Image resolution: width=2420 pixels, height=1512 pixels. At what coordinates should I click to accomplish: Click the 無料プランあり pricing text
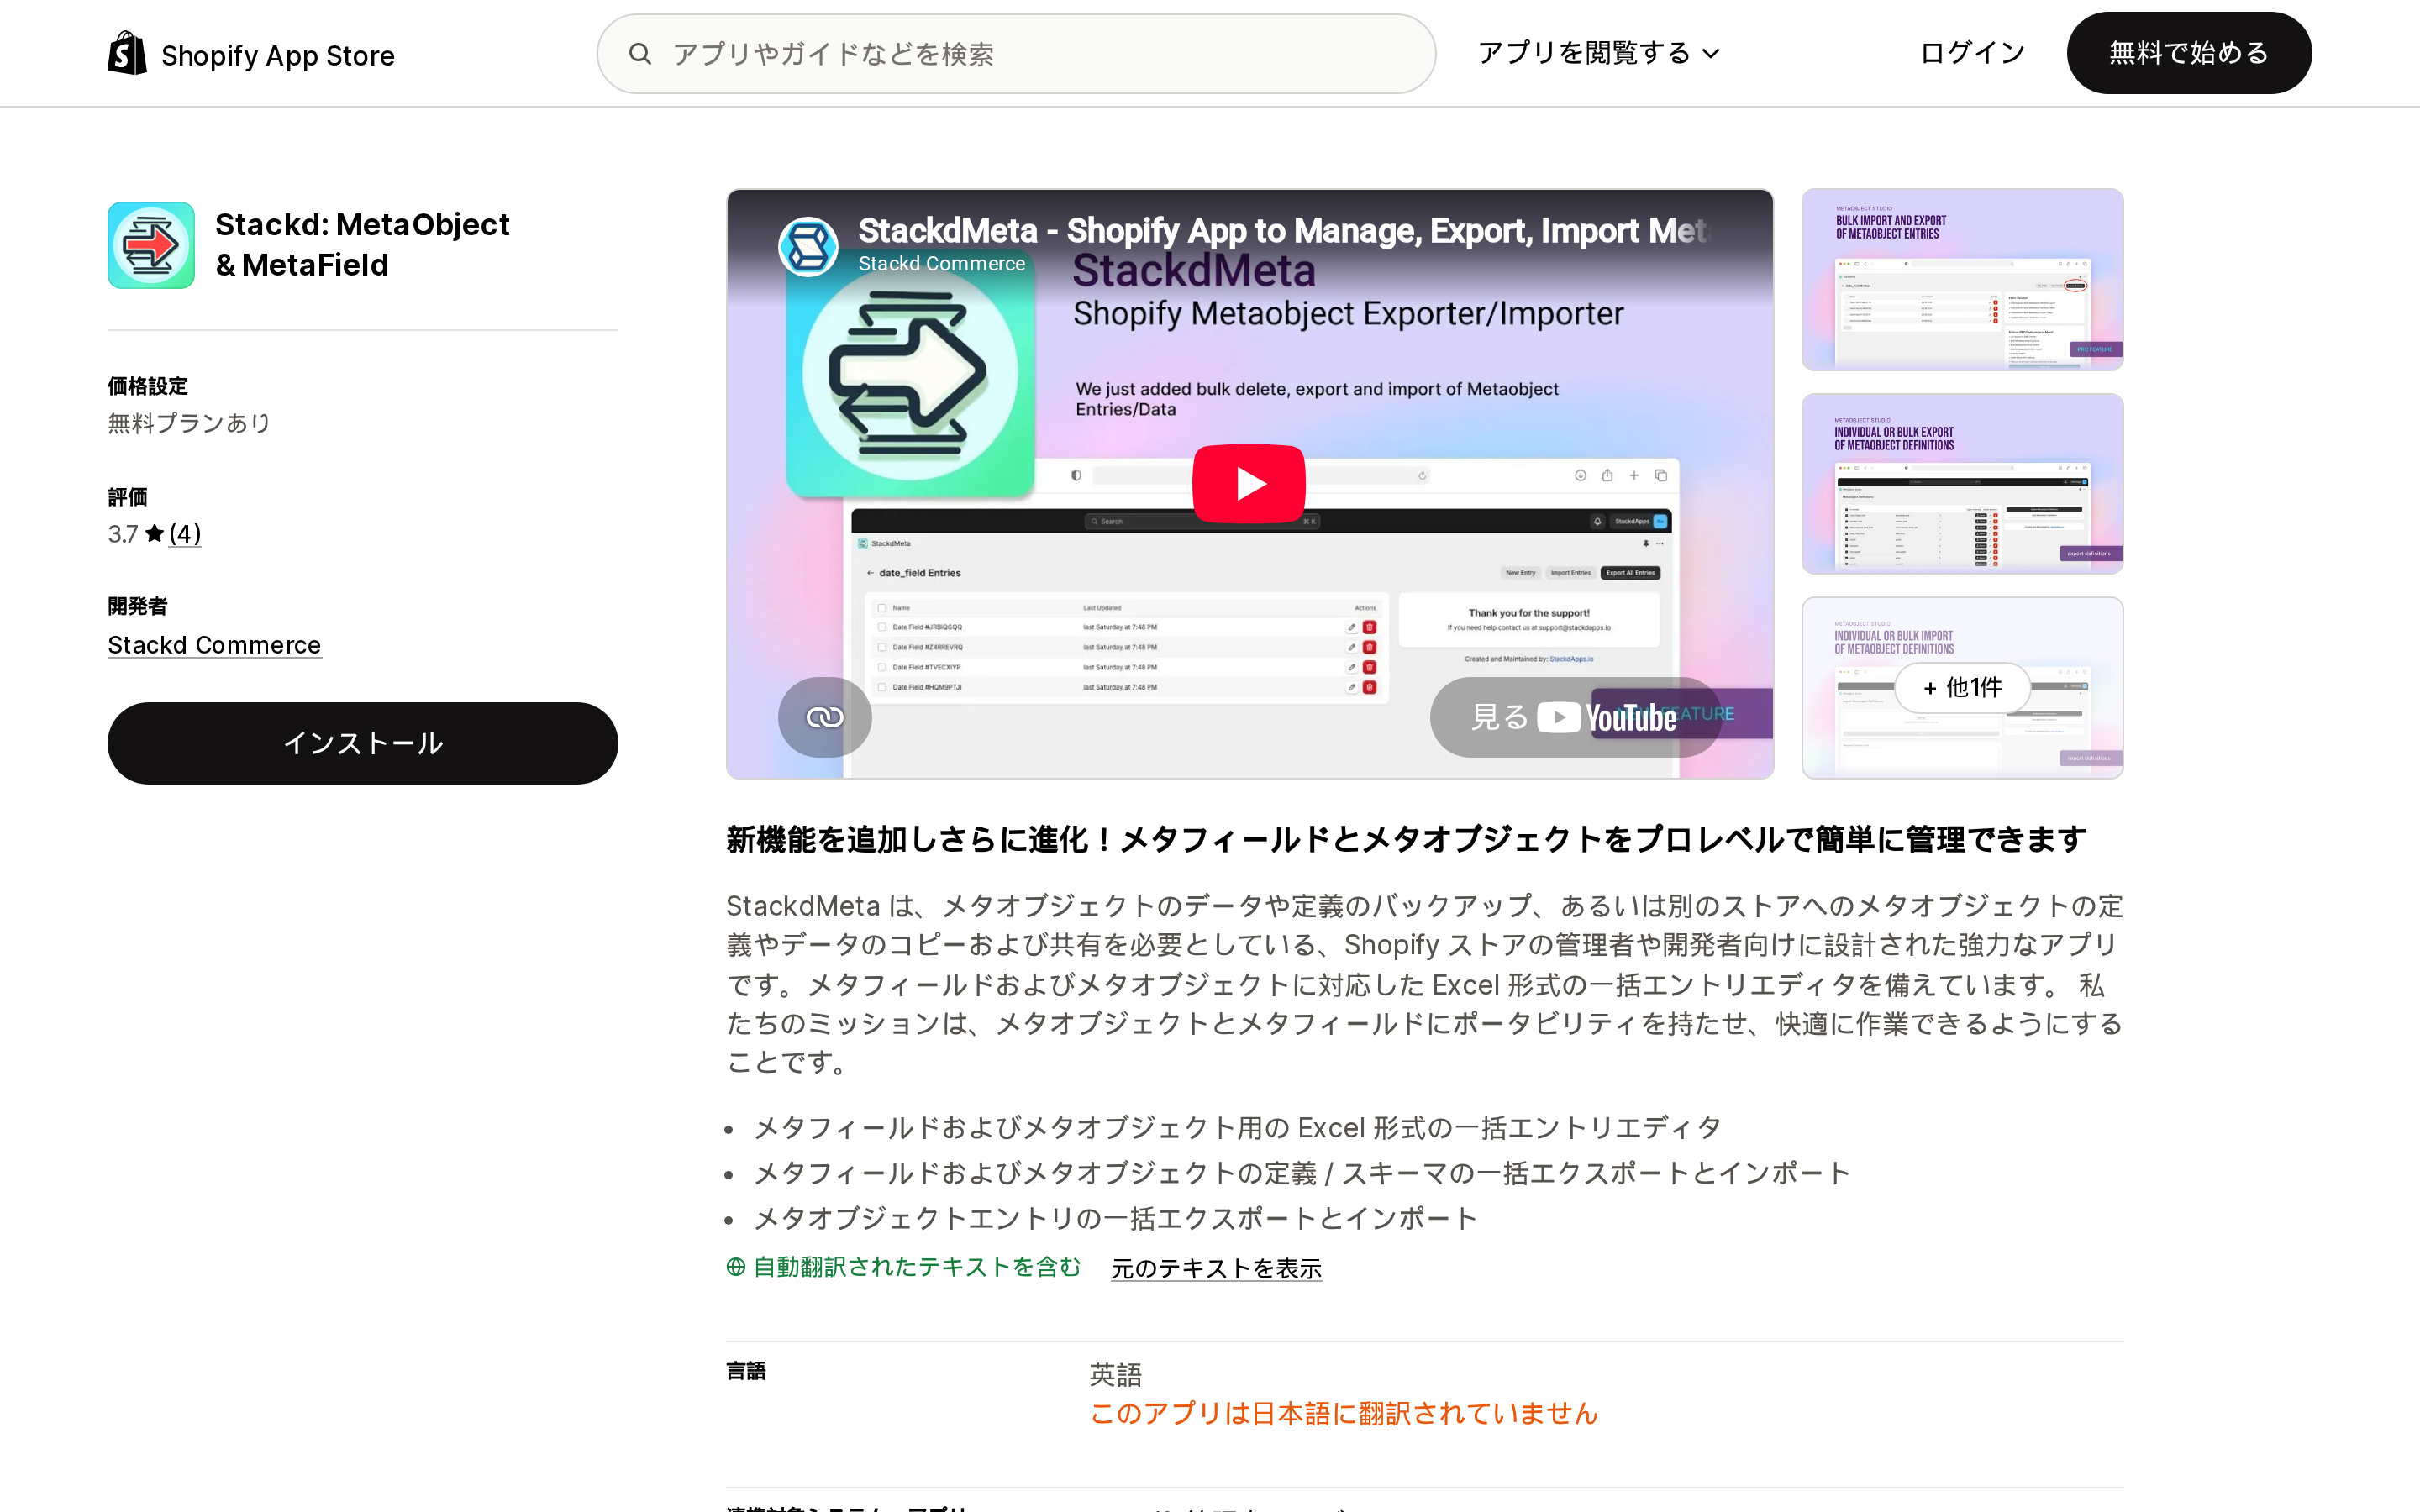[x=189, y=423]
